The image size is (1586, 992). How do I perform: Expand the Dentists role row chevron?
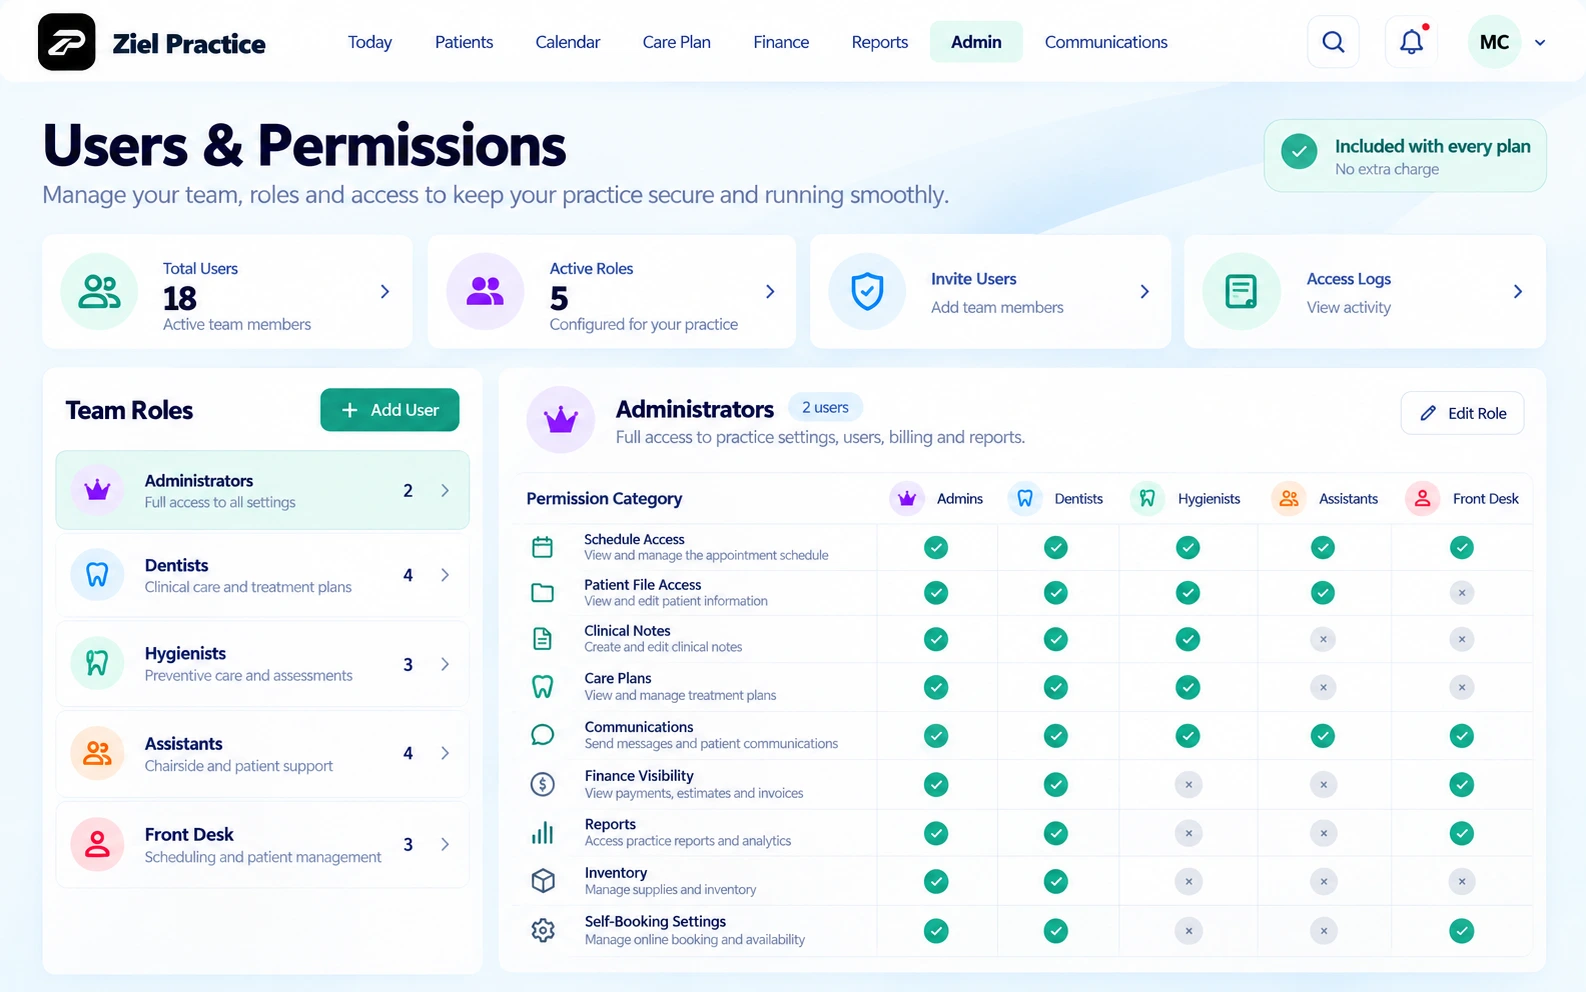[445, 575]
